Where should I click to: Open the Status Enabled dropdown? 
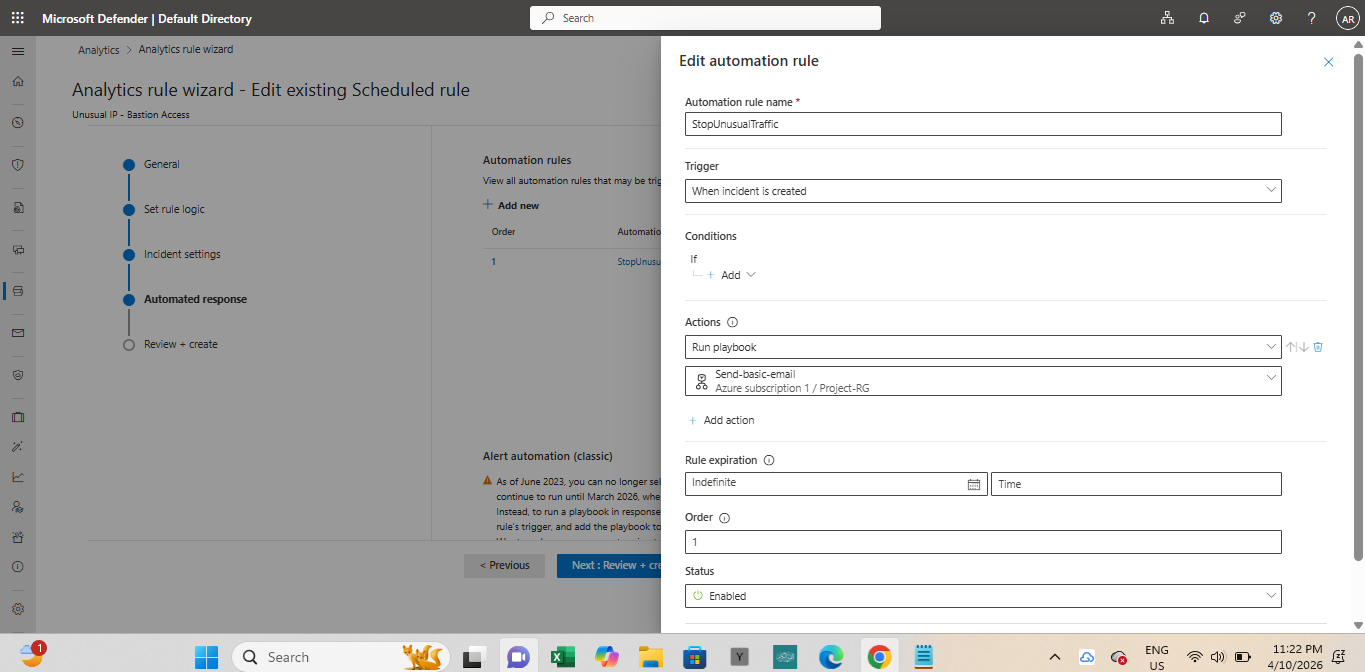coord(983,596)
